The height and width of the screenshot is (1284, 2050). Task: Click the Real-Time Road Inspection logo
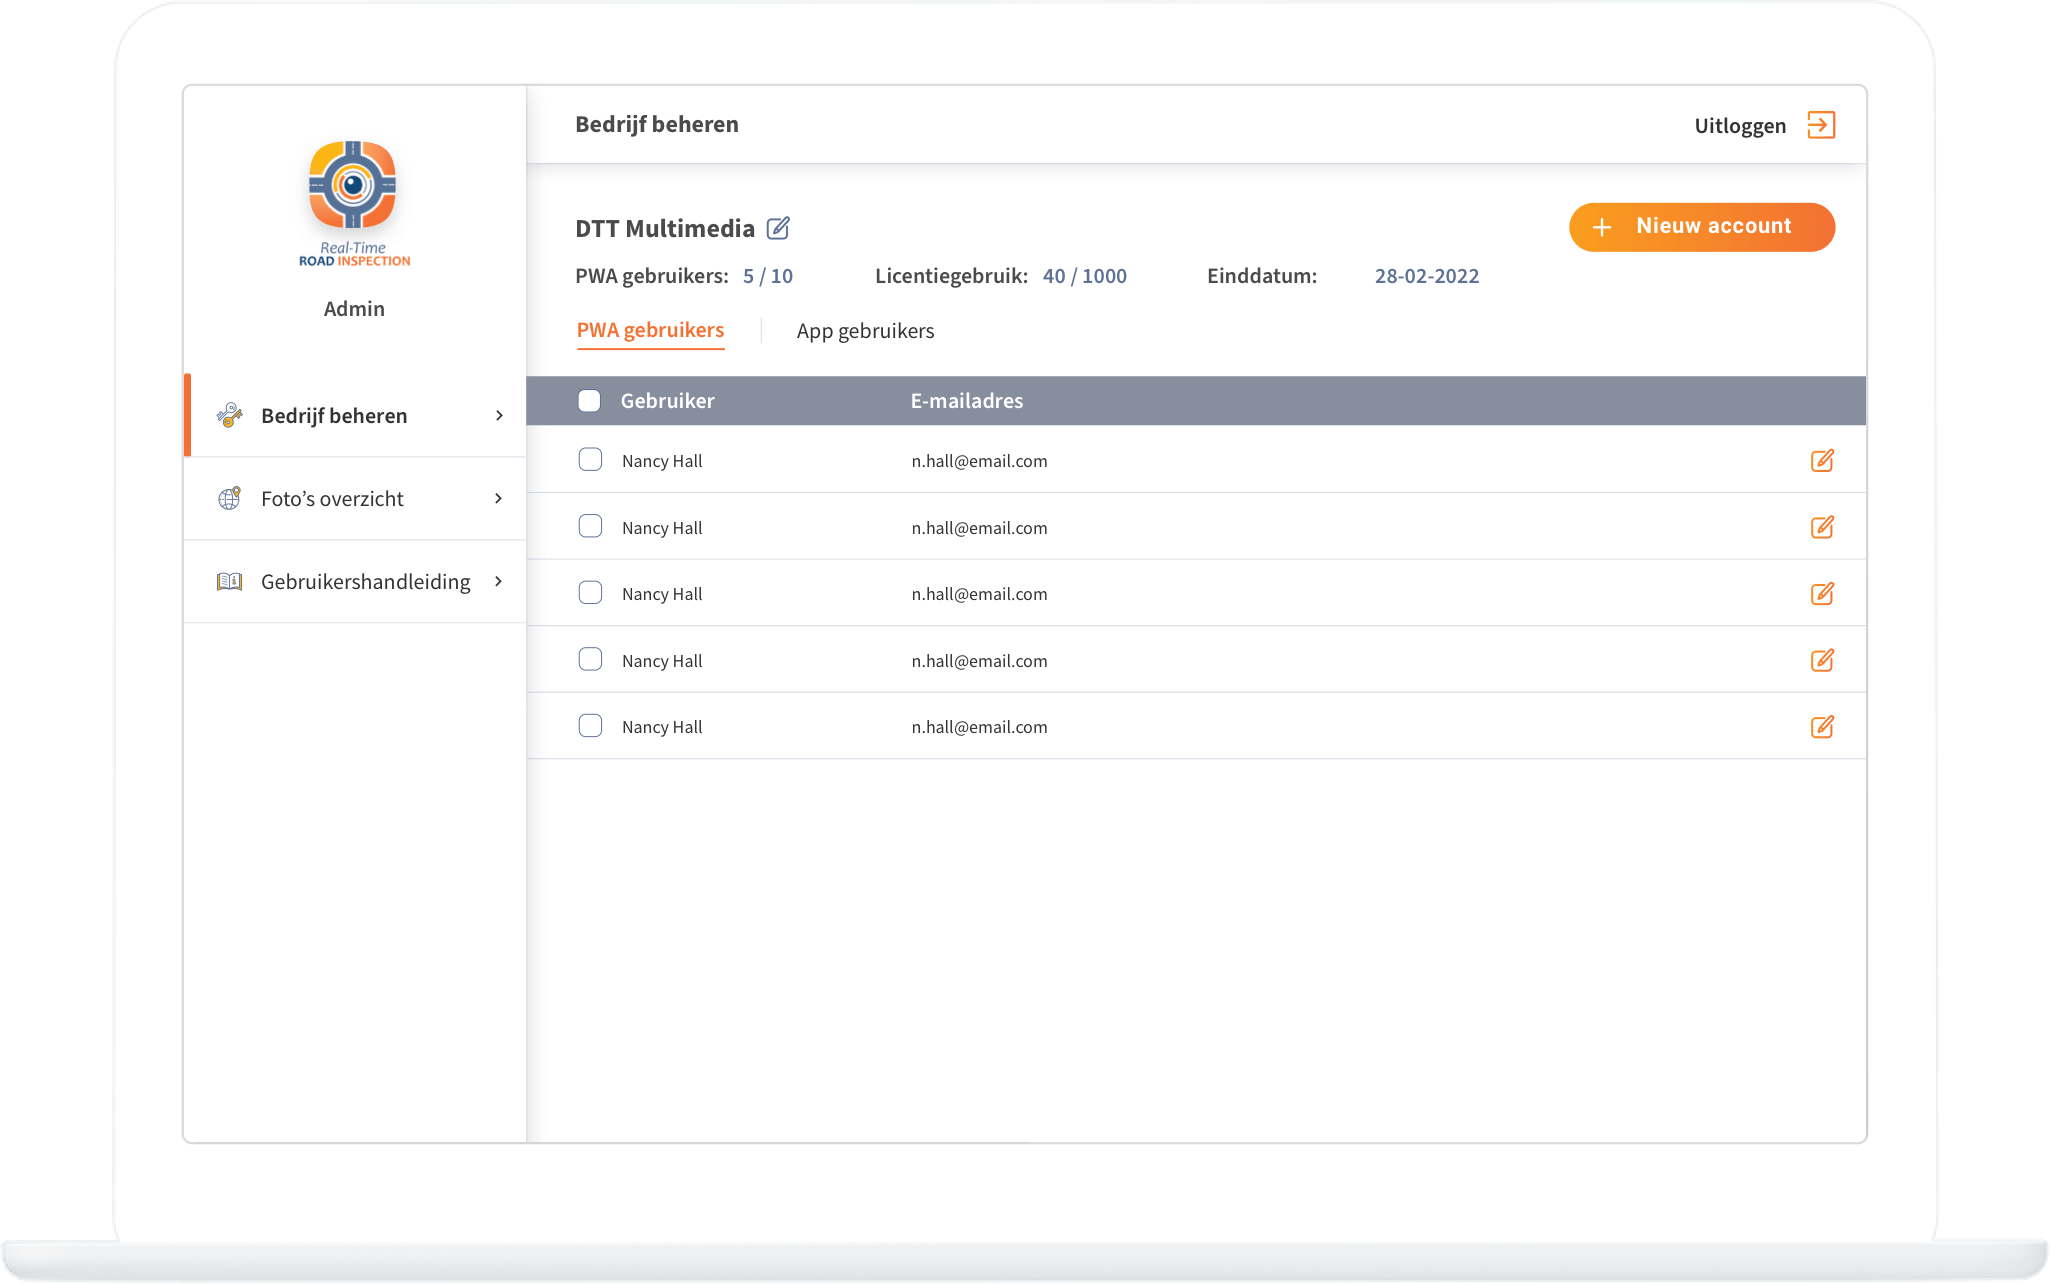click(354, 204)
